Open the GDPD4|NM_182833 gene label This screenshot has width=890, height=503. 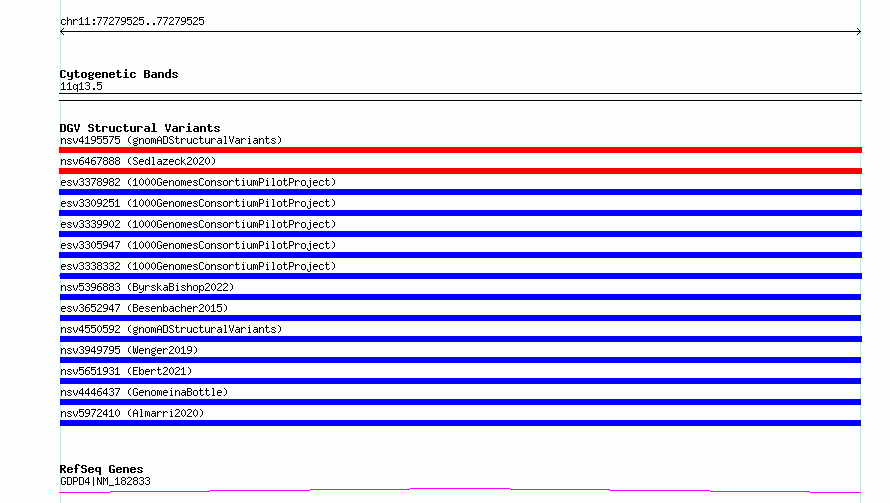[105, 481]
